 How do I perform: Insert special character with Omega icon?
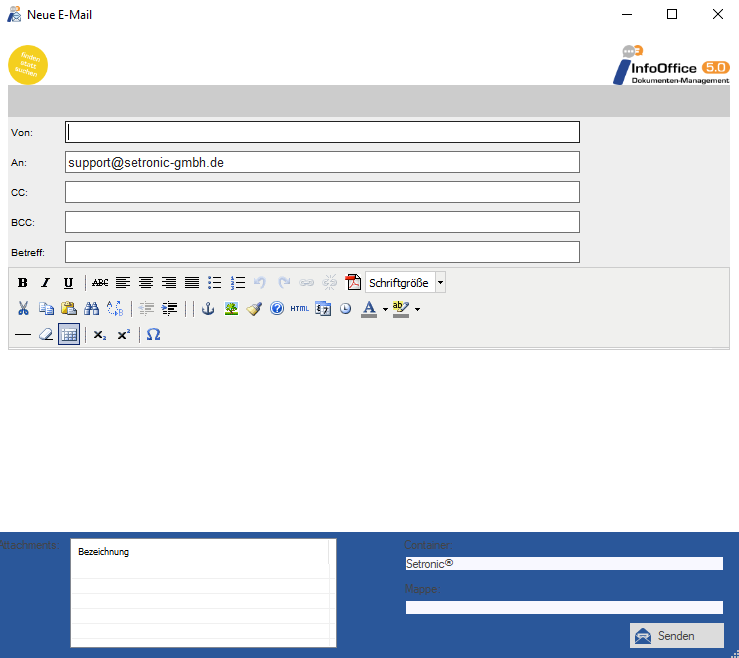click(153, 335)
